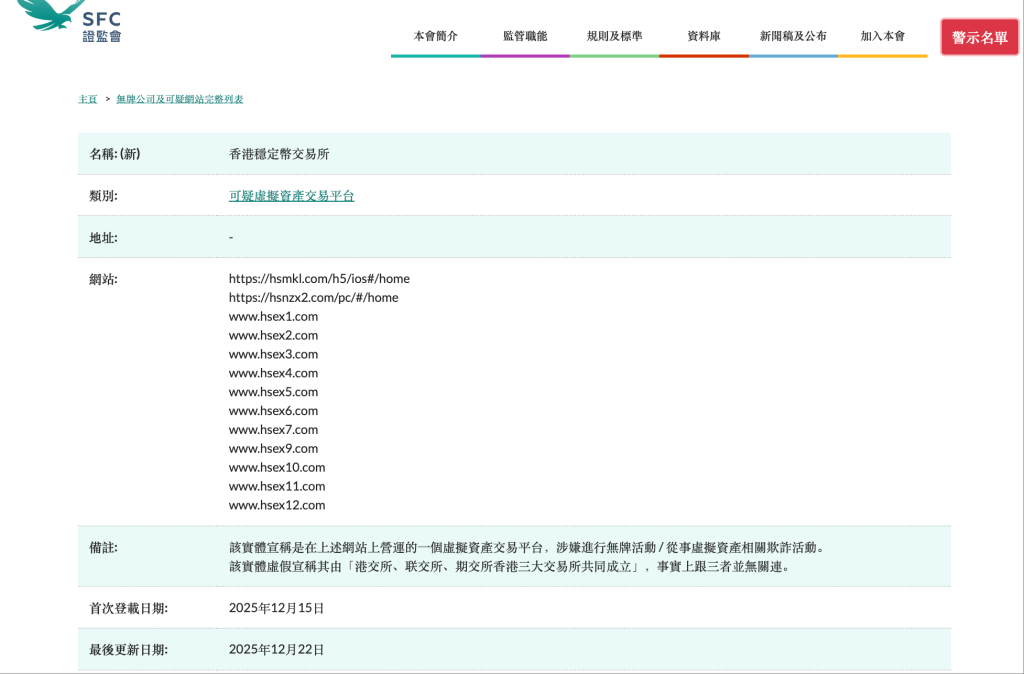Go to 新聞稿及公布 section
Image resolution: width=1024 pixels, height=674 pixels.
point(793,36)
